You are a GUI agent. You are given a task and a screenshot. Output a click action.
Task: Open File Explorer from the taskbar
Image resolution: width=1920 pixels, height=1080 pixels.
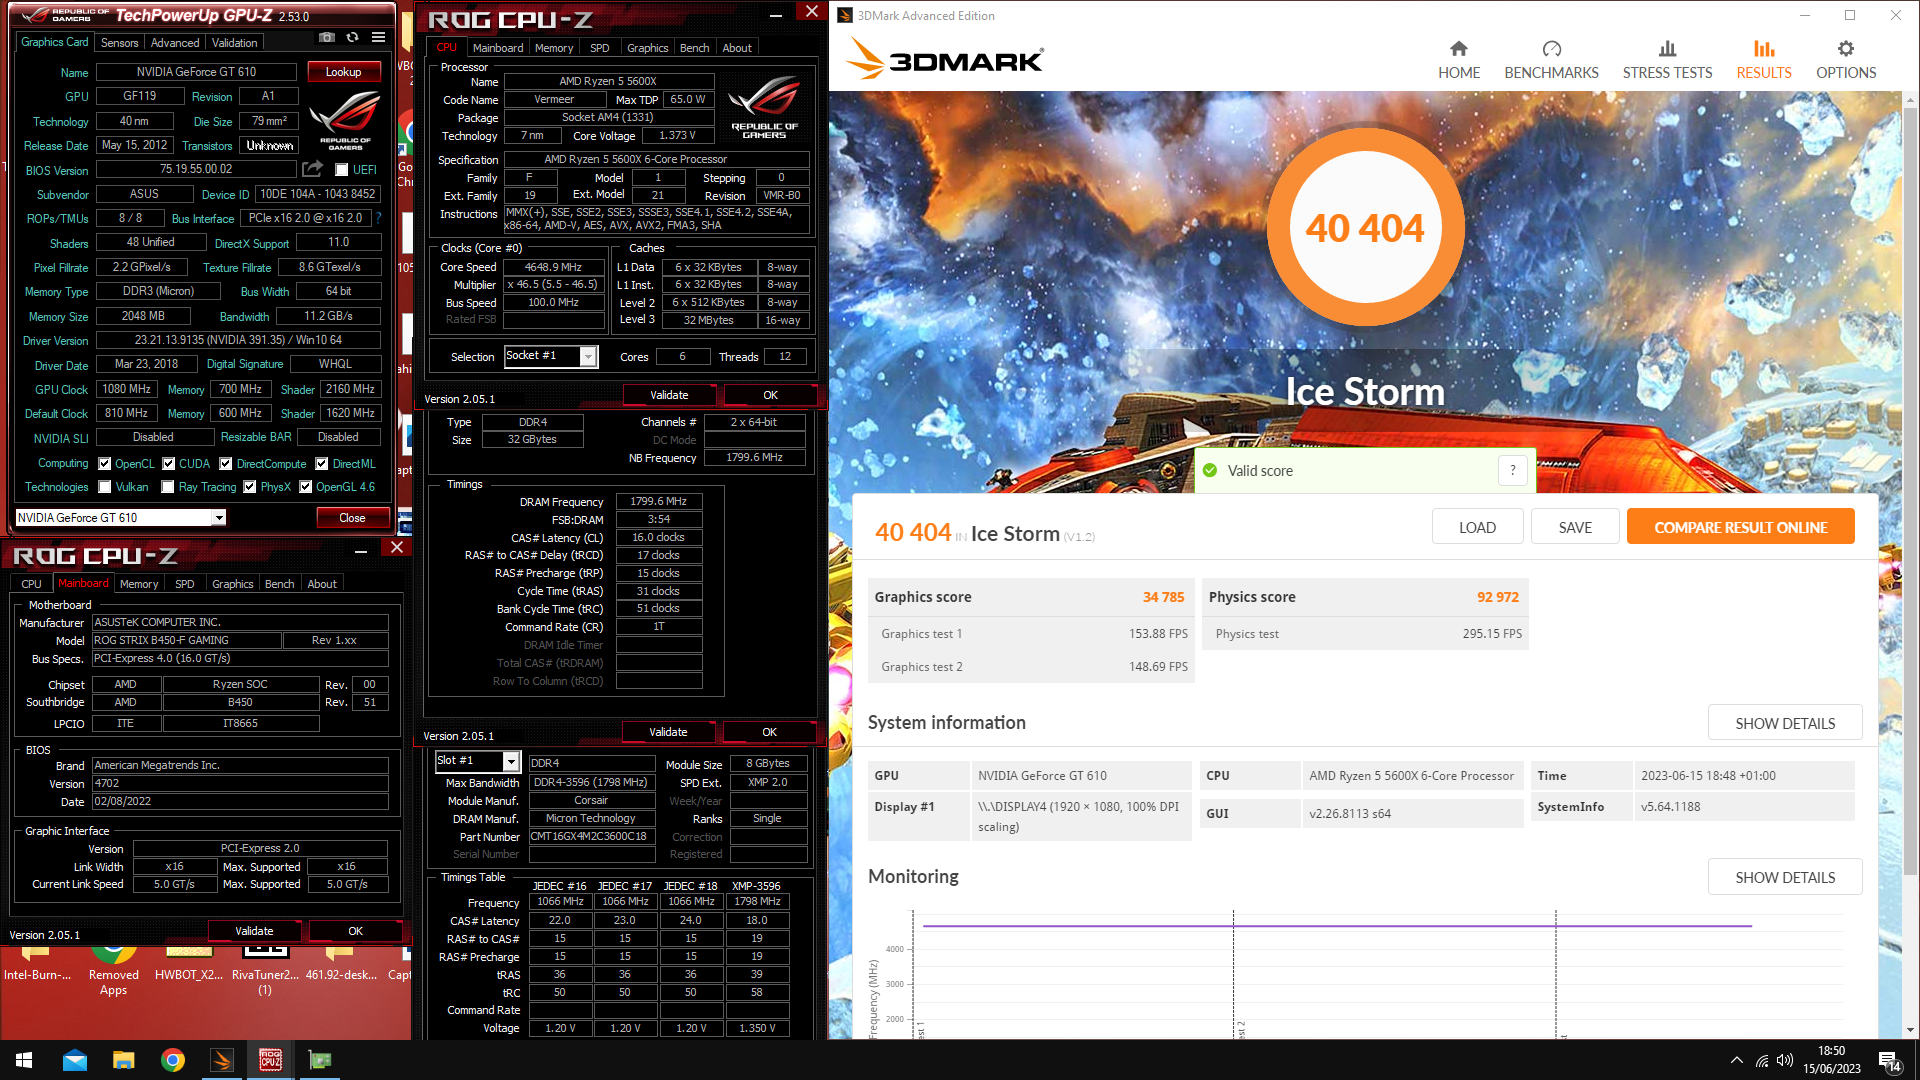pos(124,1060)
